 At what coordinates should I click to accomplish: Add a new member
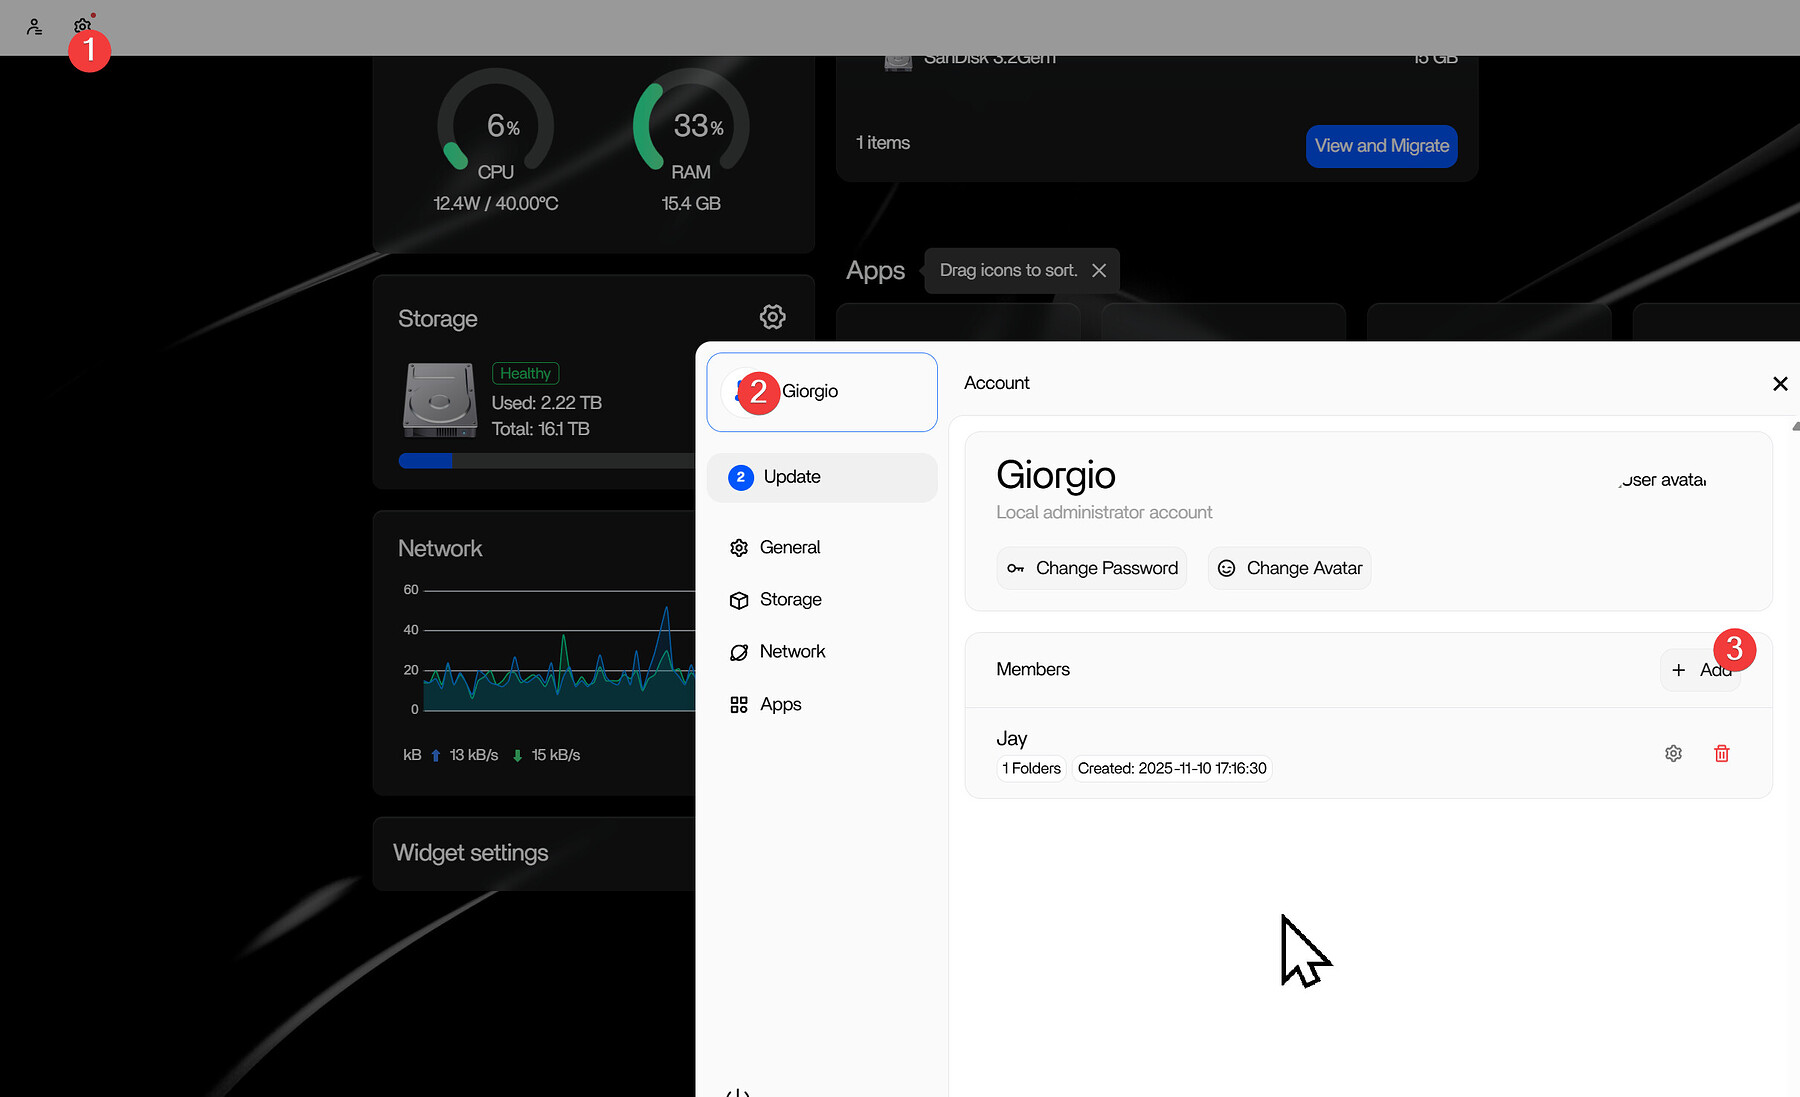pos(1700,670)
